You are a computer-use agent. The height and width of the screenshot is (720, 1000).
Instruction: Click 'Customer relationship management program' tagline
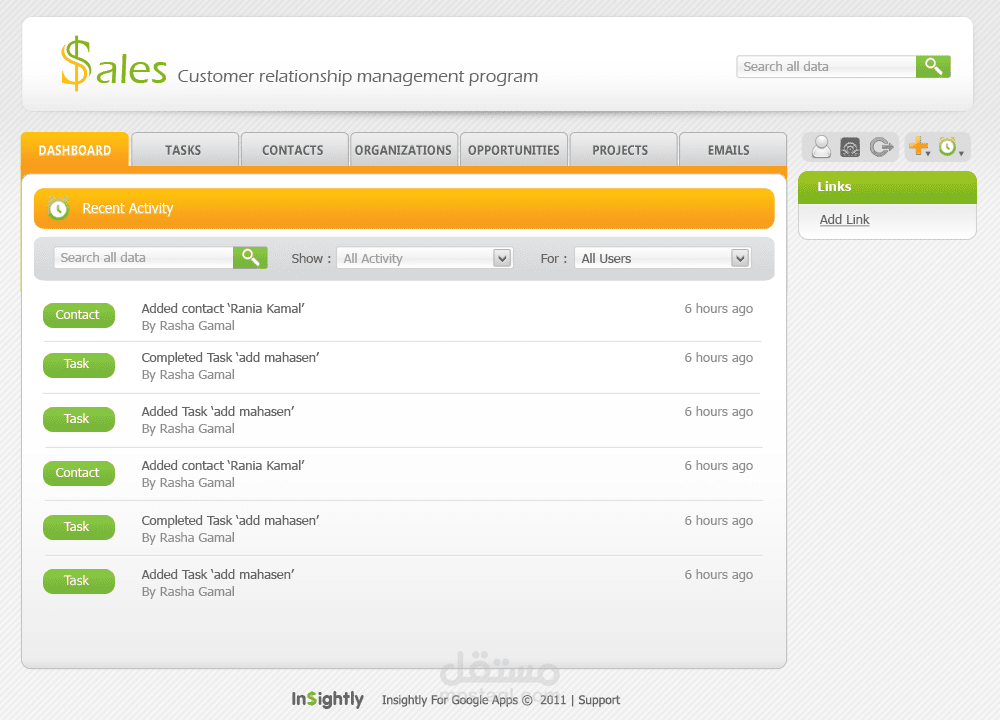(x=358, y=77)
